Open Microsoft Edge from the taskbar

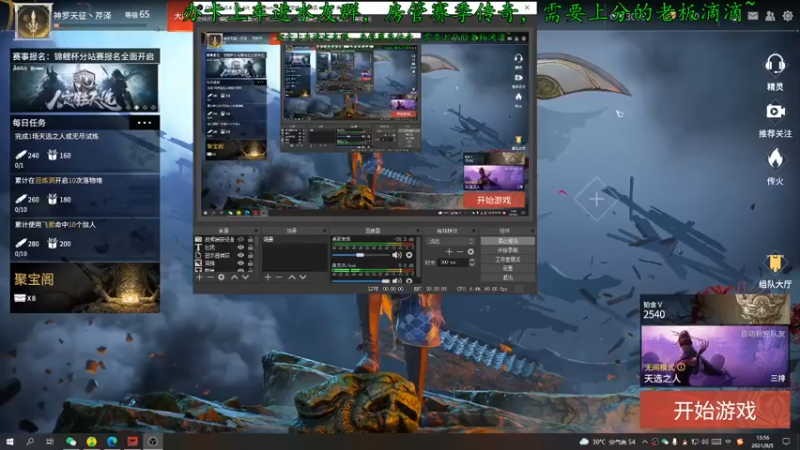(112, 441)
